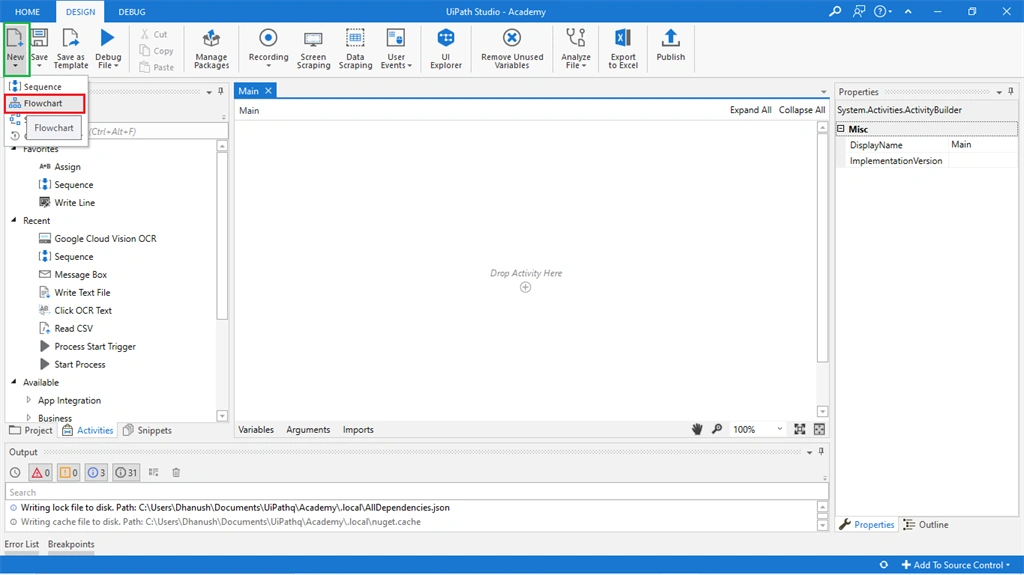
Task: Open Add To Source Control menu
Action: [955, 565]
